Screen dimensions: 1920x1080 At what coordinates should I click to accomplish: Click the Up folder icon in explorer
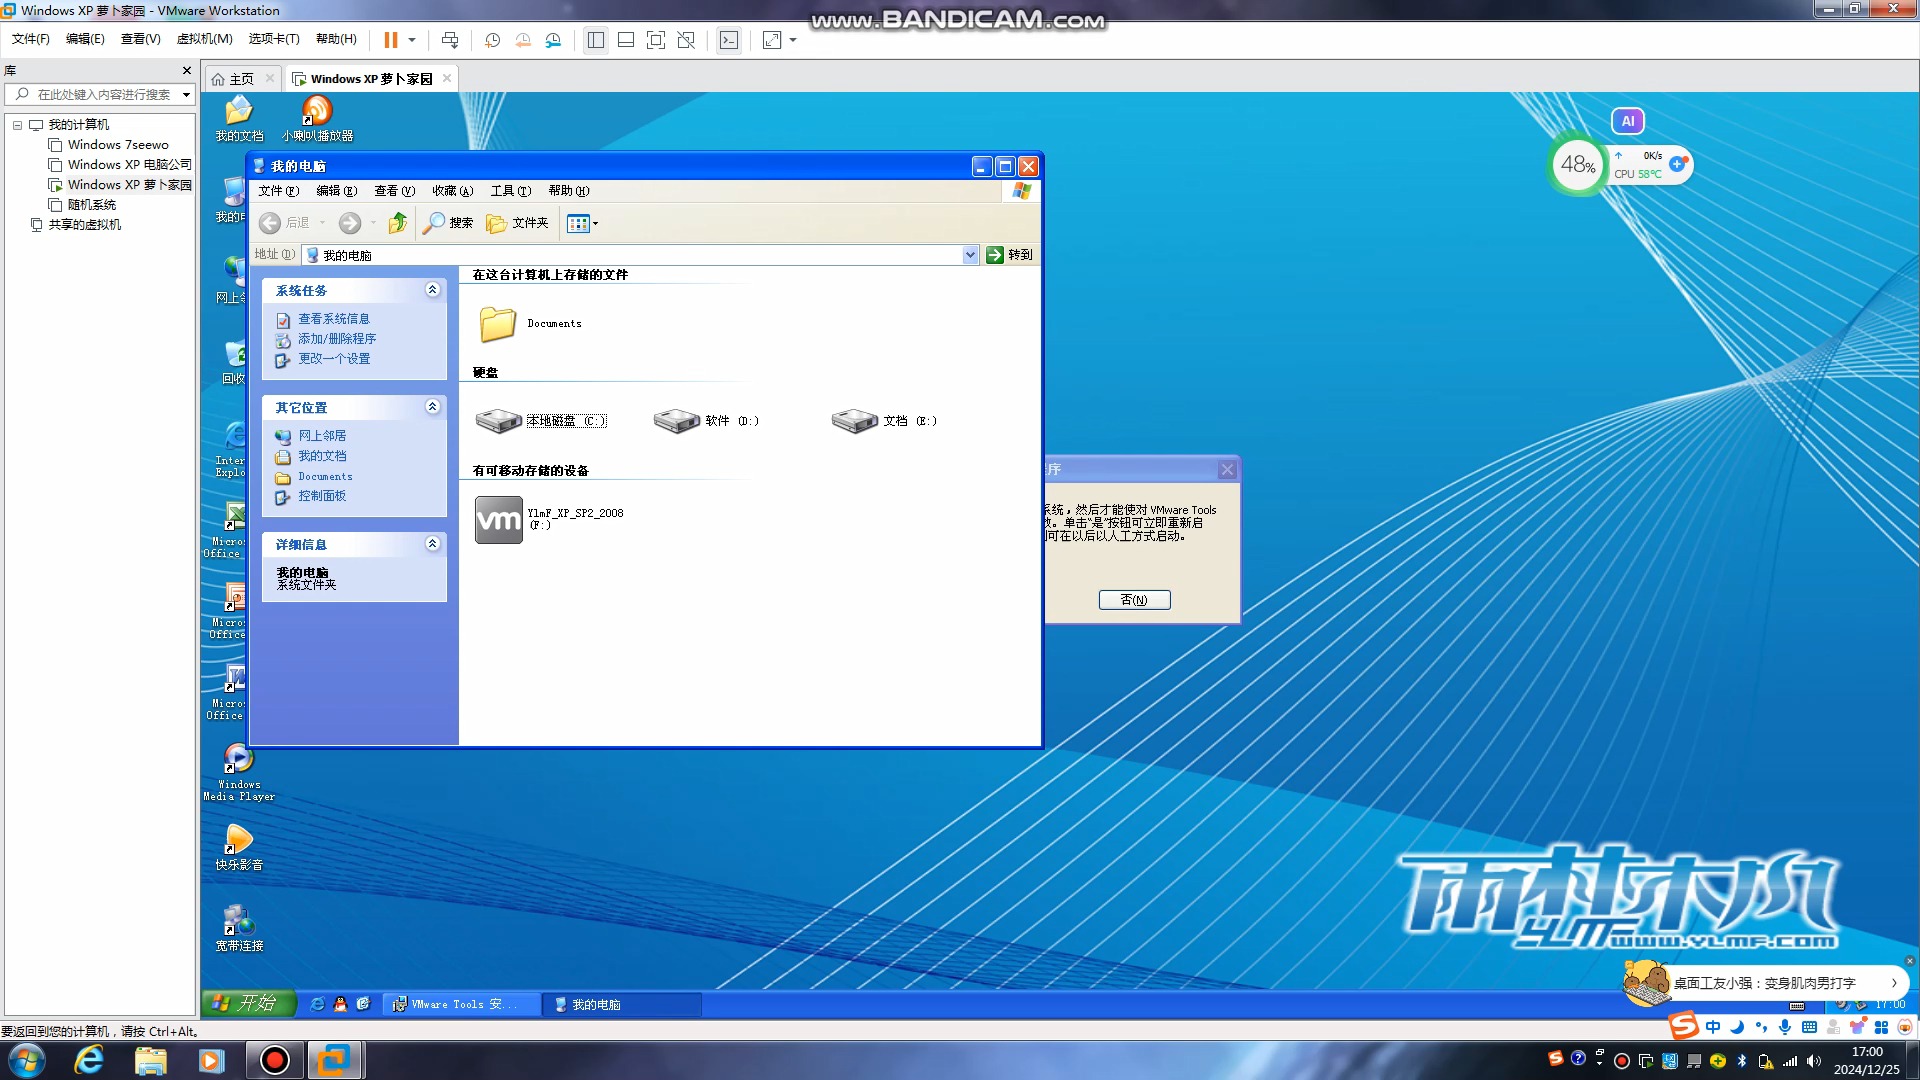click(x=397, y=223)
